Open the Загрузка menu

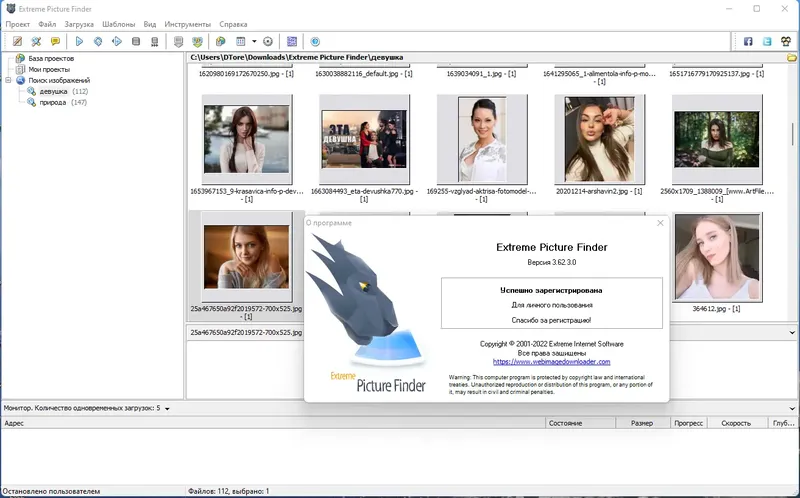tap(79, 24)
